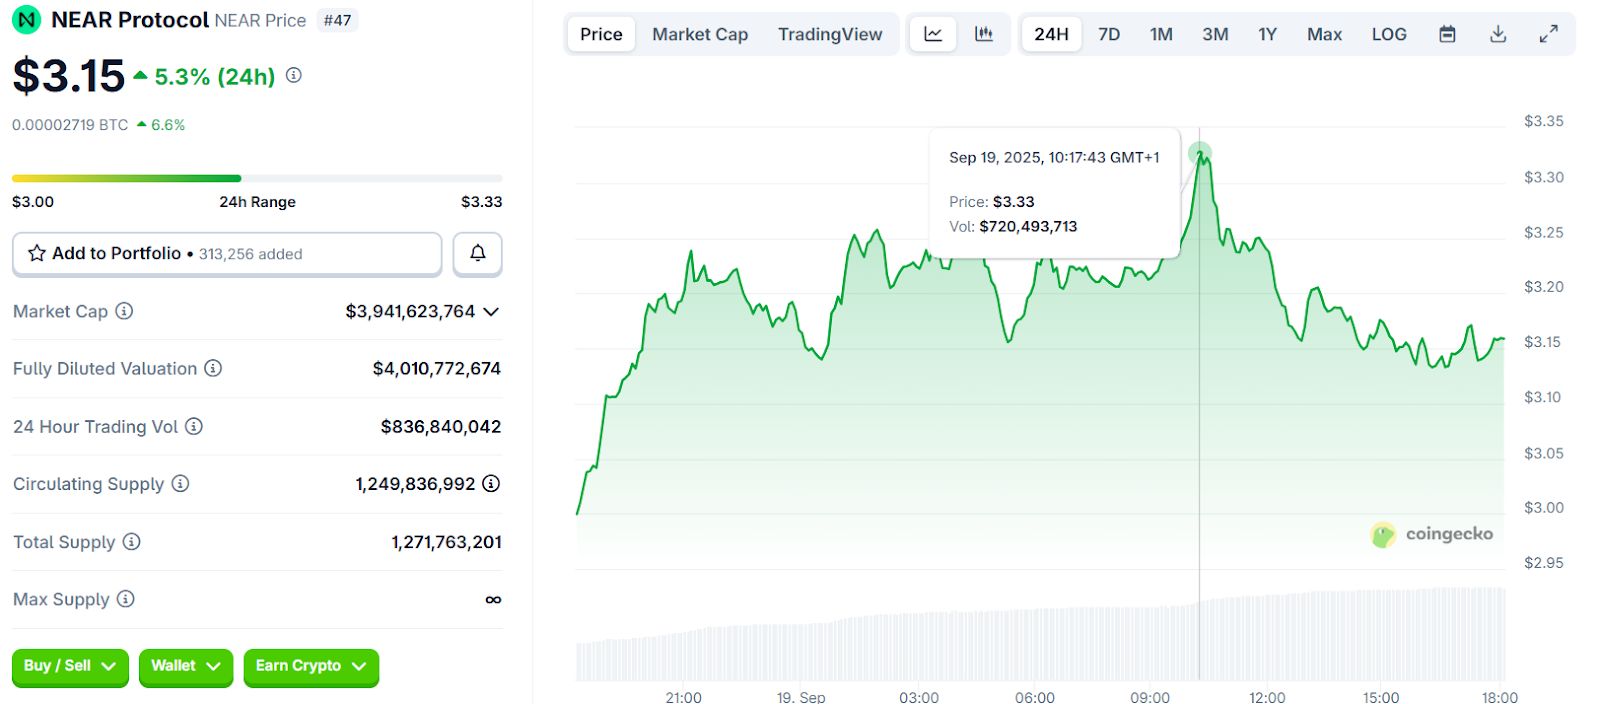The width and height of the screenshot is (1600, 704).
Task: Select the 1M time range
Action: point(1161,34)
